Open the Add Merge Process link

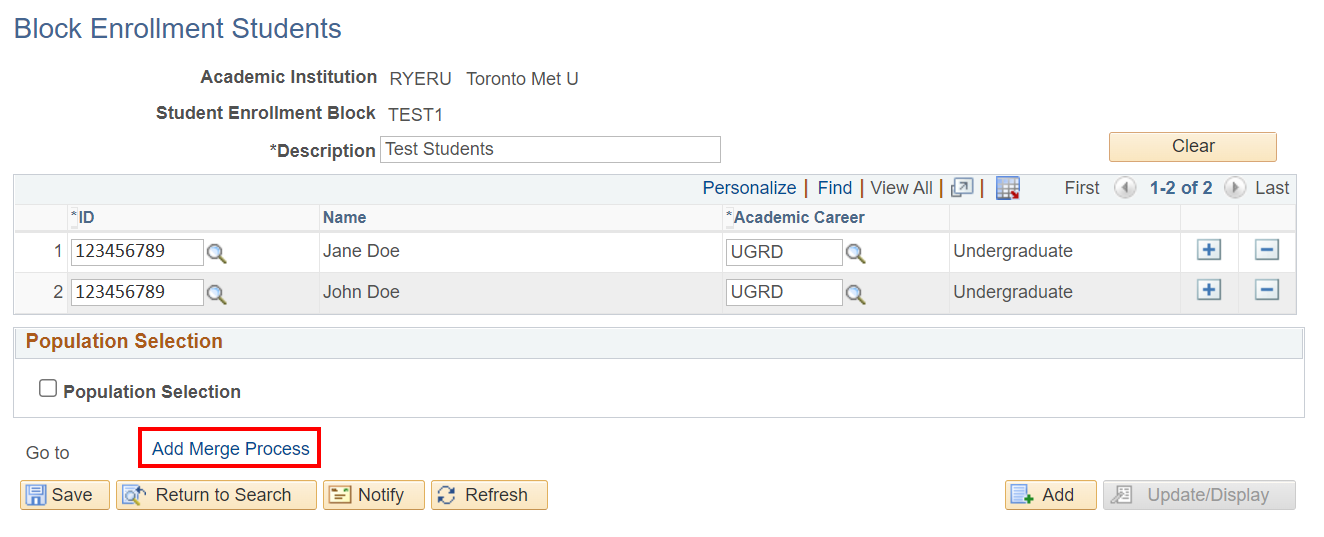click(x=231, y=449)
